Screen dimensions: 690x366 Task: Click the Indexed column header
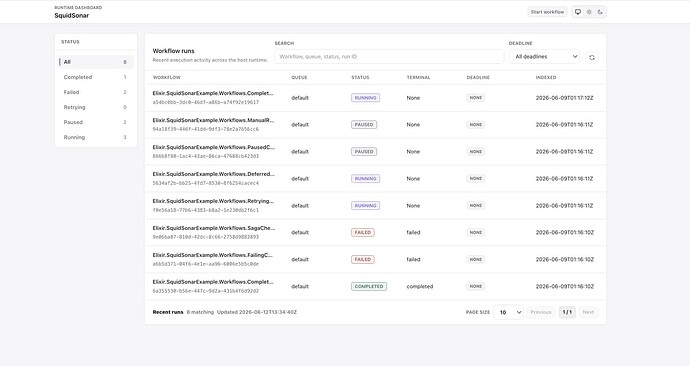(x=546, y=77)
